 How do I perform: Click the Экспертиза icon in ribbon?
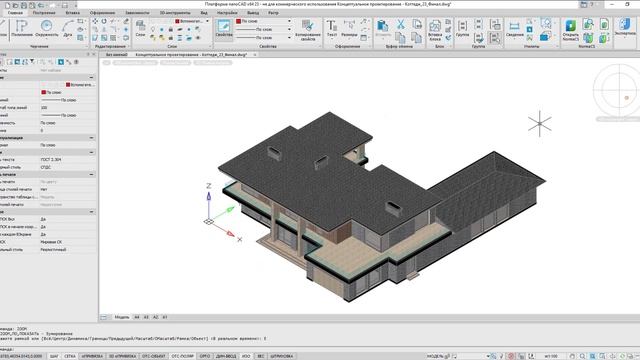click(625, 28)
